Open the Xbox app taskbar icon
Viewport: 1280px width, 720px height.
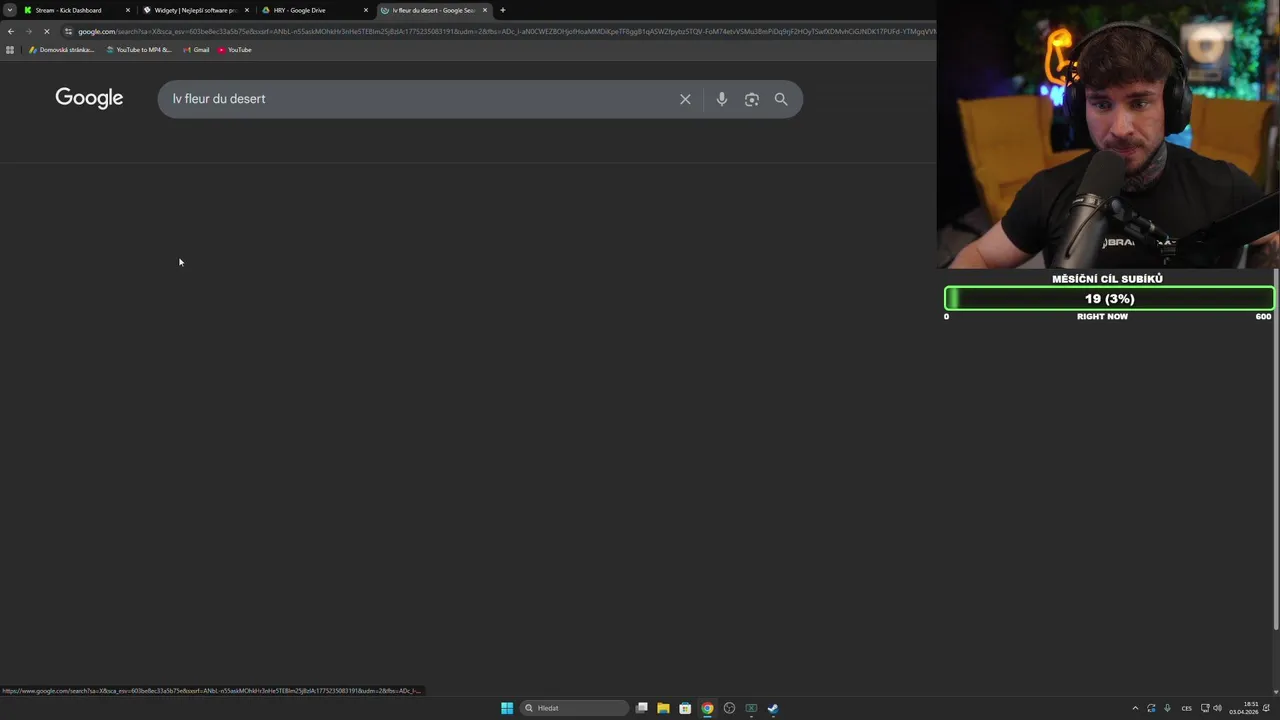tap(751, 708)
